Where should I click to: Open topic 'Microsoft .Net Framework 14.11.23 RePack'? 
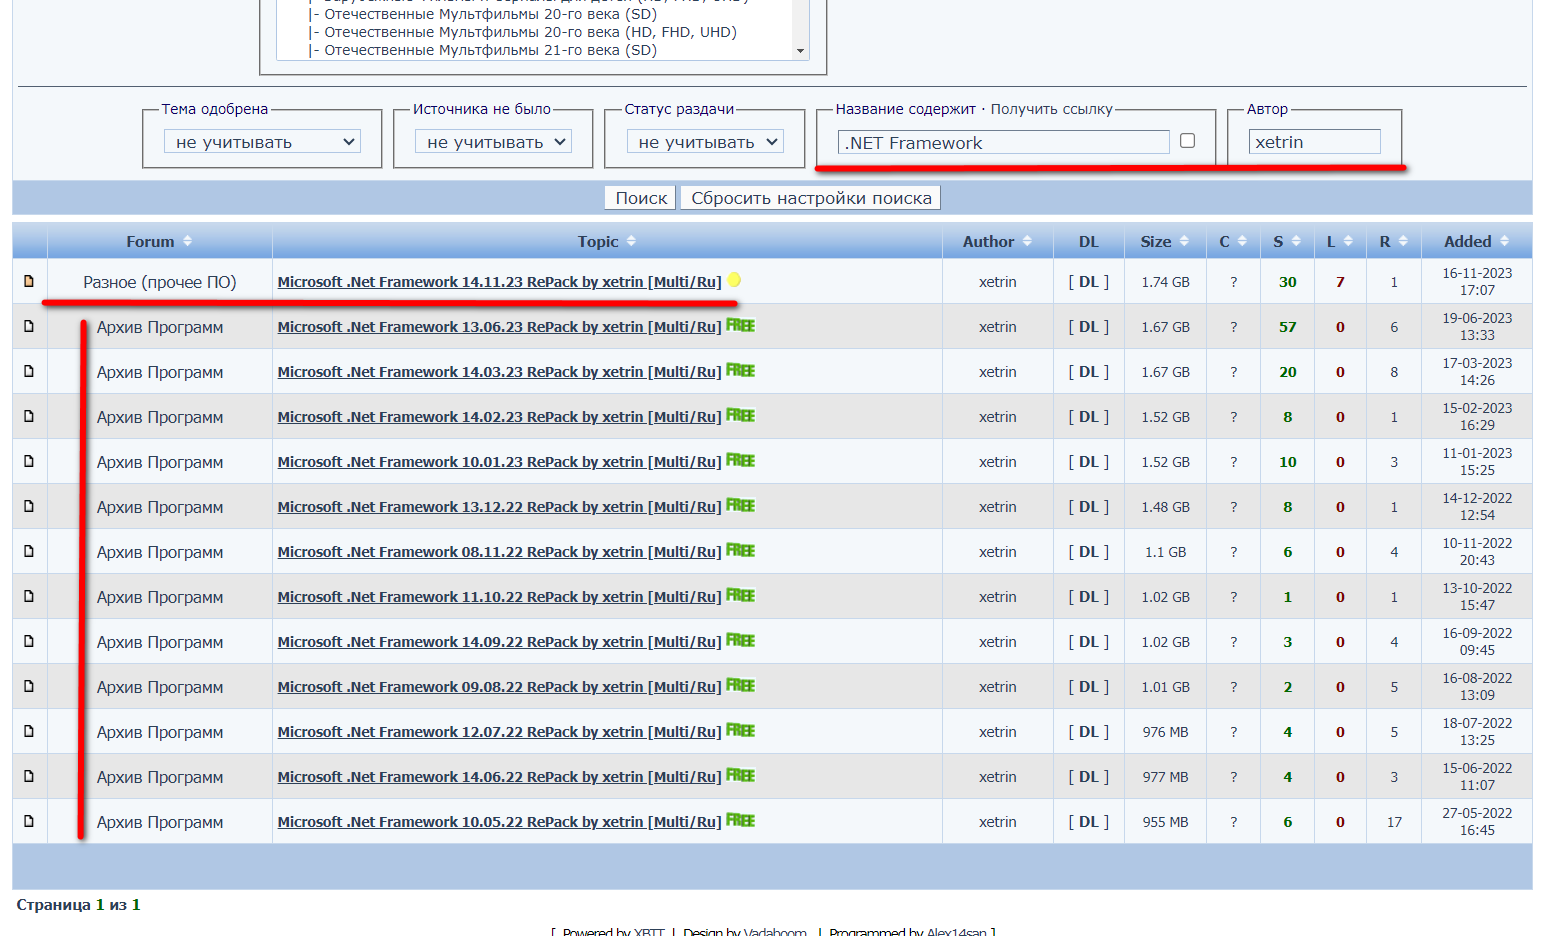click(x=499, y=282)
